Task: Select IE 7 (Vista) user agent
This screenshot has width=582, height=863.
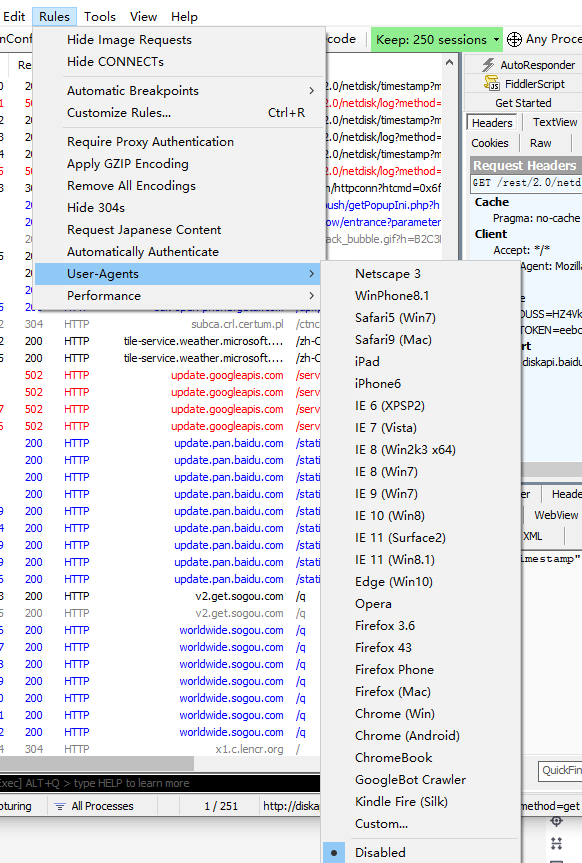Action: (x=385, y=428)
